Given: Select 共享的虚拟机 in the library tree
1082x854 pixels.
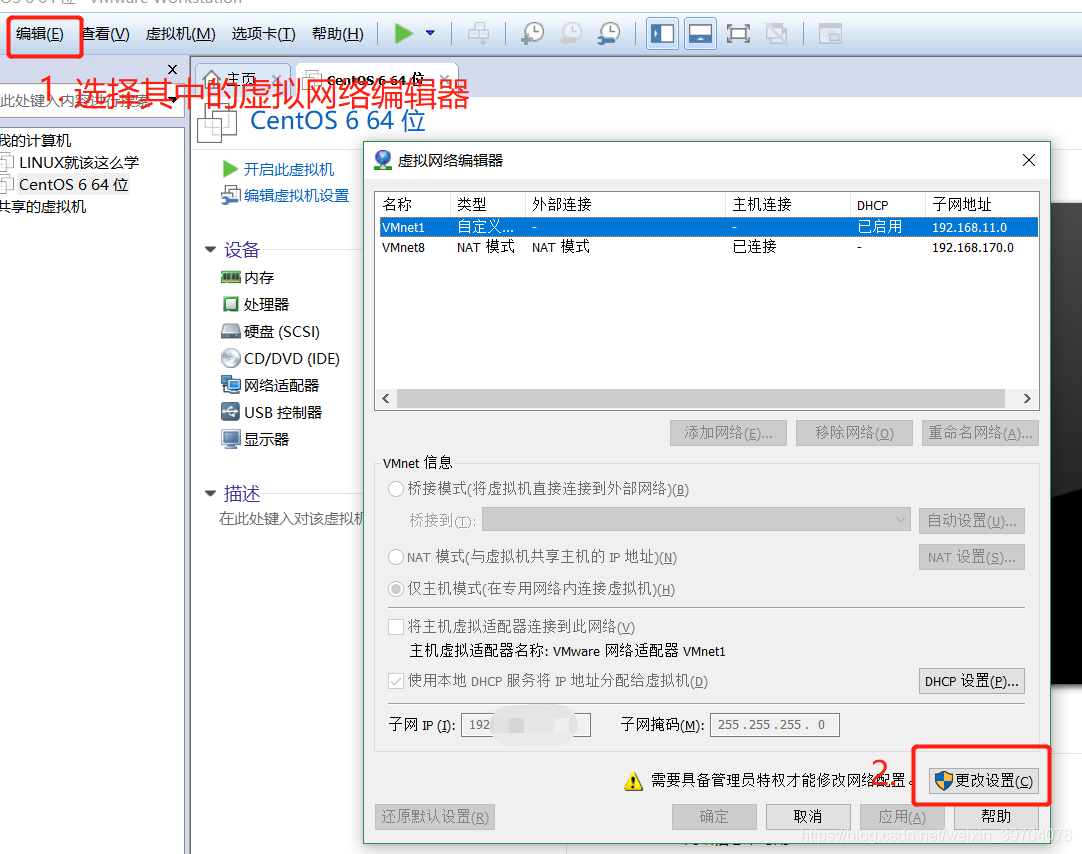Looking at the screenshot, I should pos(43,207).
